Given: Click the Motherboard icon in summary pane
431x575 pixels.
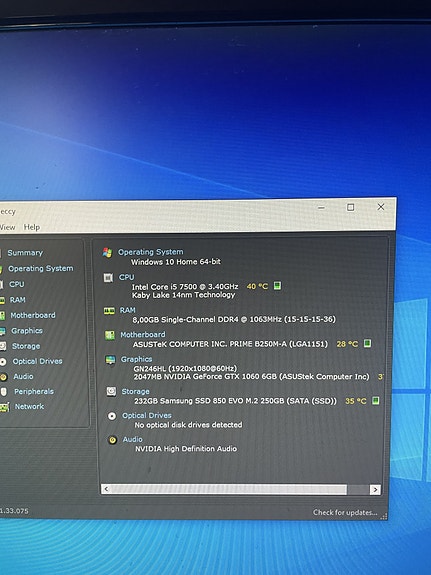Looking at the screenshot, I should (110, 335).
